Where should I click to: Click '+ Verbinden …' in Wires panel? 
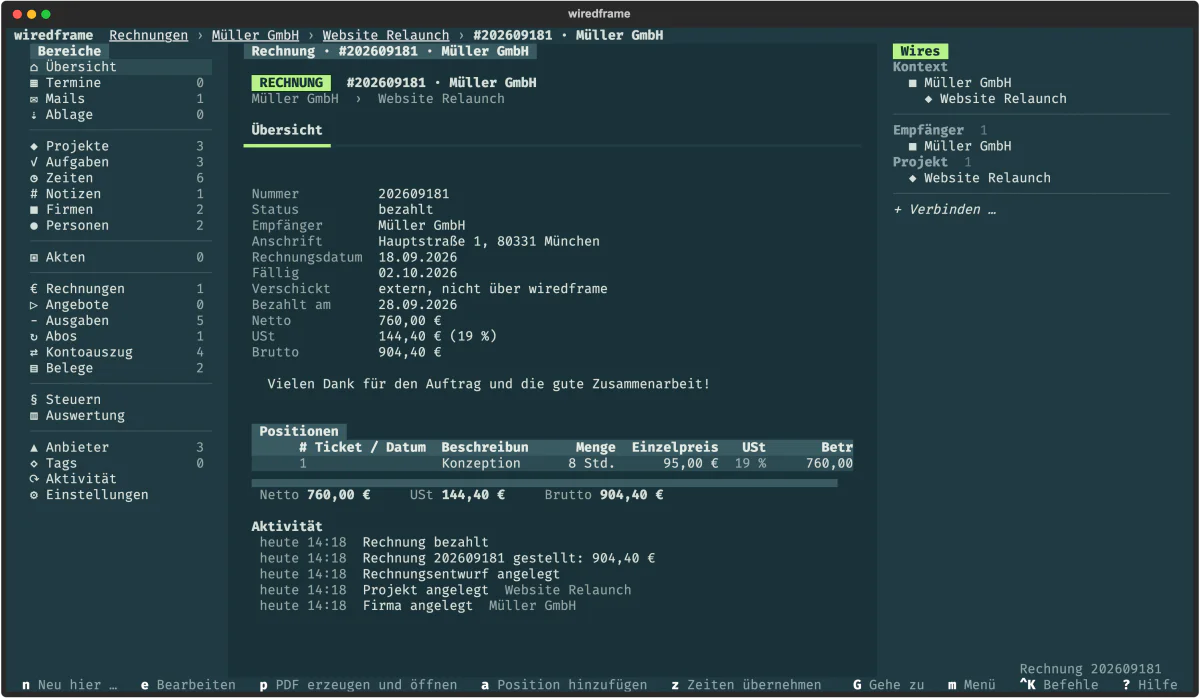pos(944,210)
